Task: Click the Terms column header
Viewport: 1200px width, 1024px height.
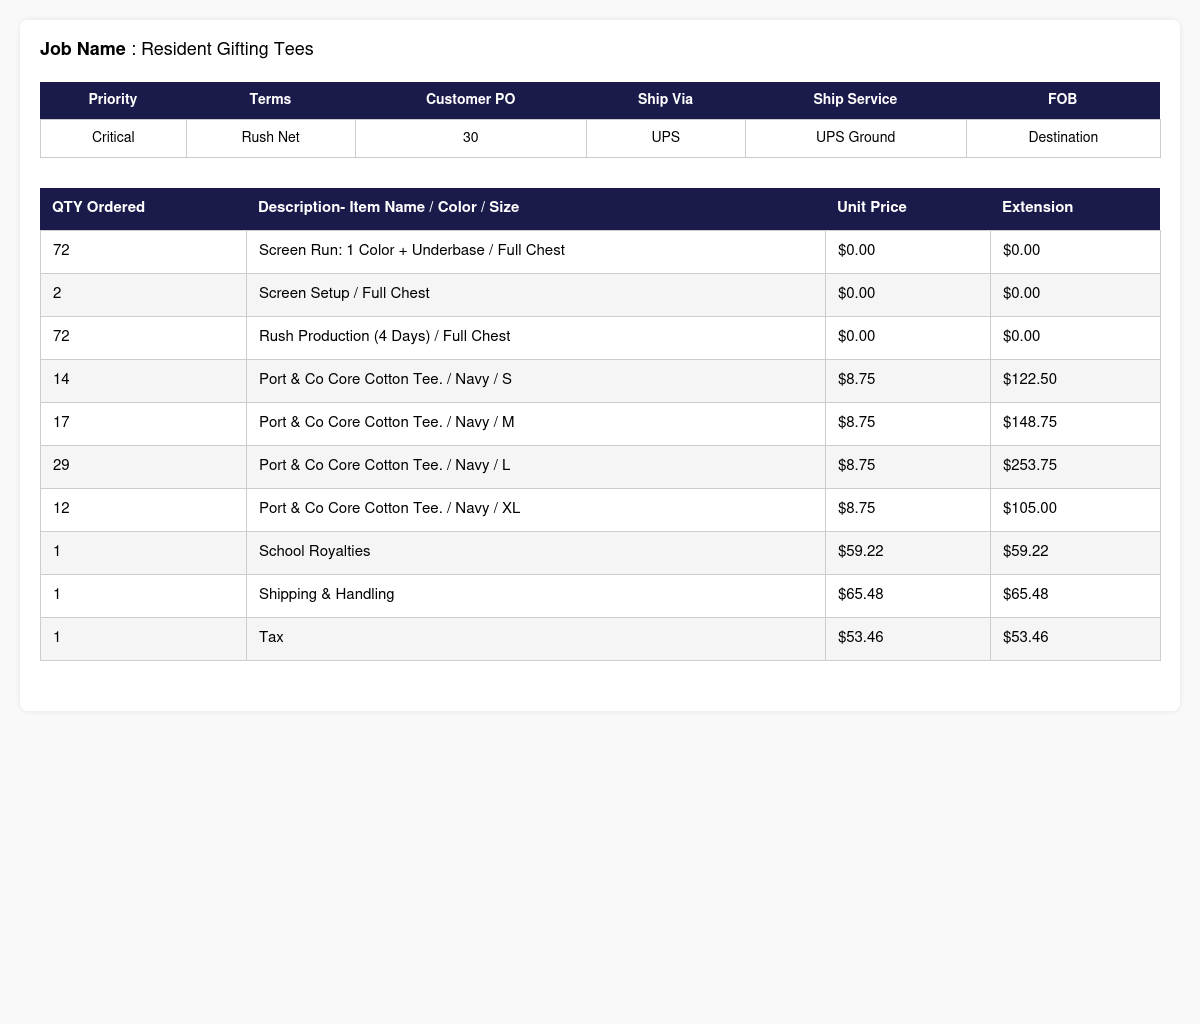Action: 270,100
